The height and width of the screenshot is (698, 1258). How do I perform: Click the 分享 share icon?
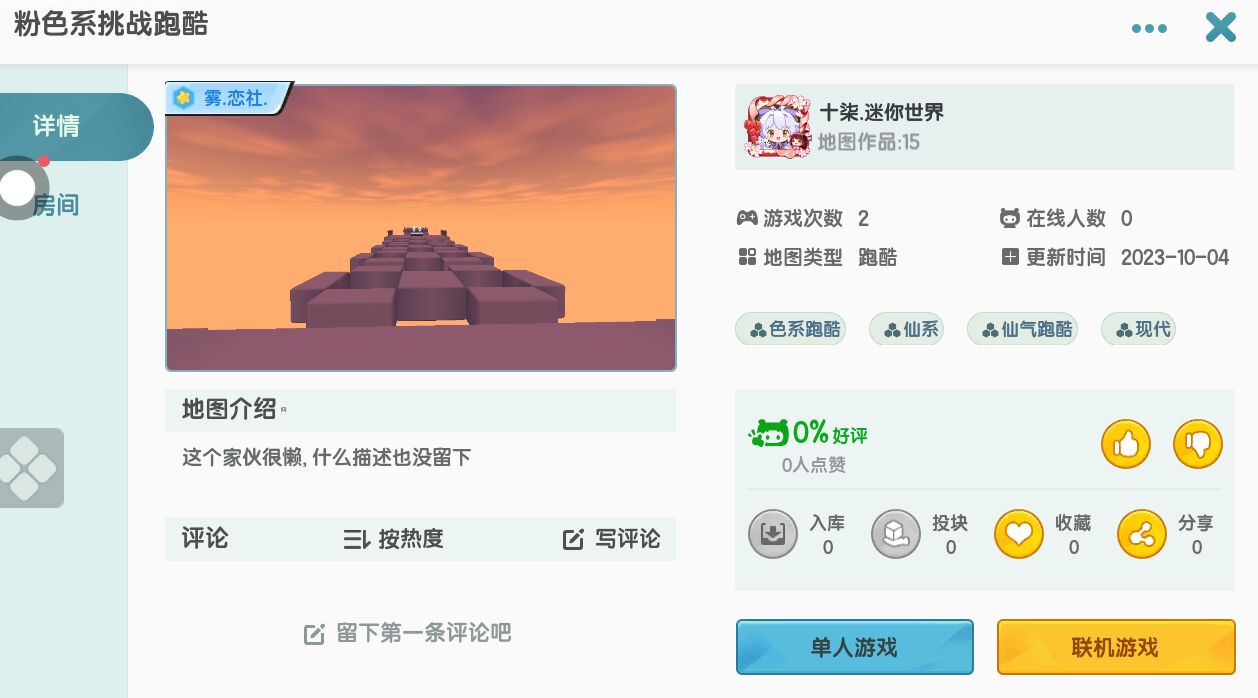point(1142,534)
